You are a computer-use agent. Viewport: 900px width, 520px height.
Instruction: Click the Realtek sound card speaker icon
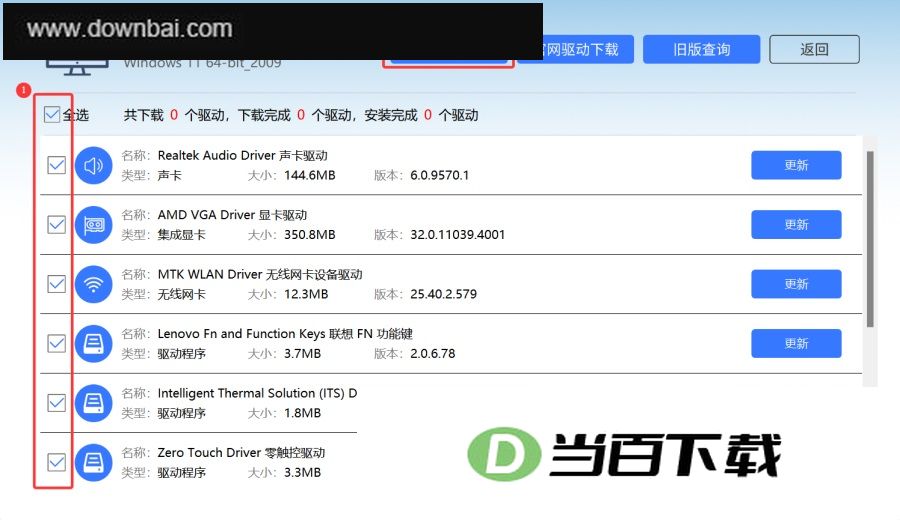94,165
